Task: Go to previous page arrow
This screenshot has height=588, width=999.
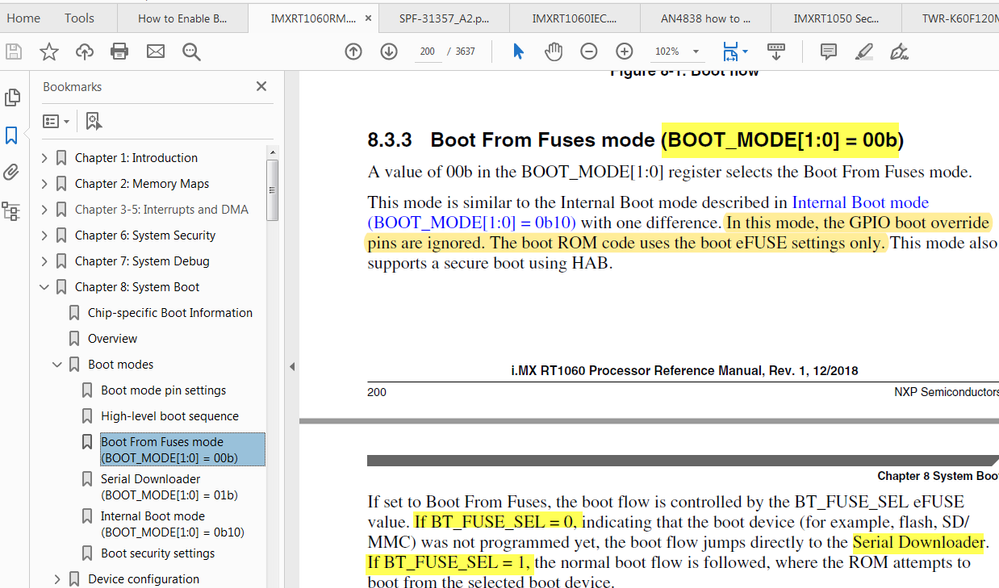Action: coord(353,52)
